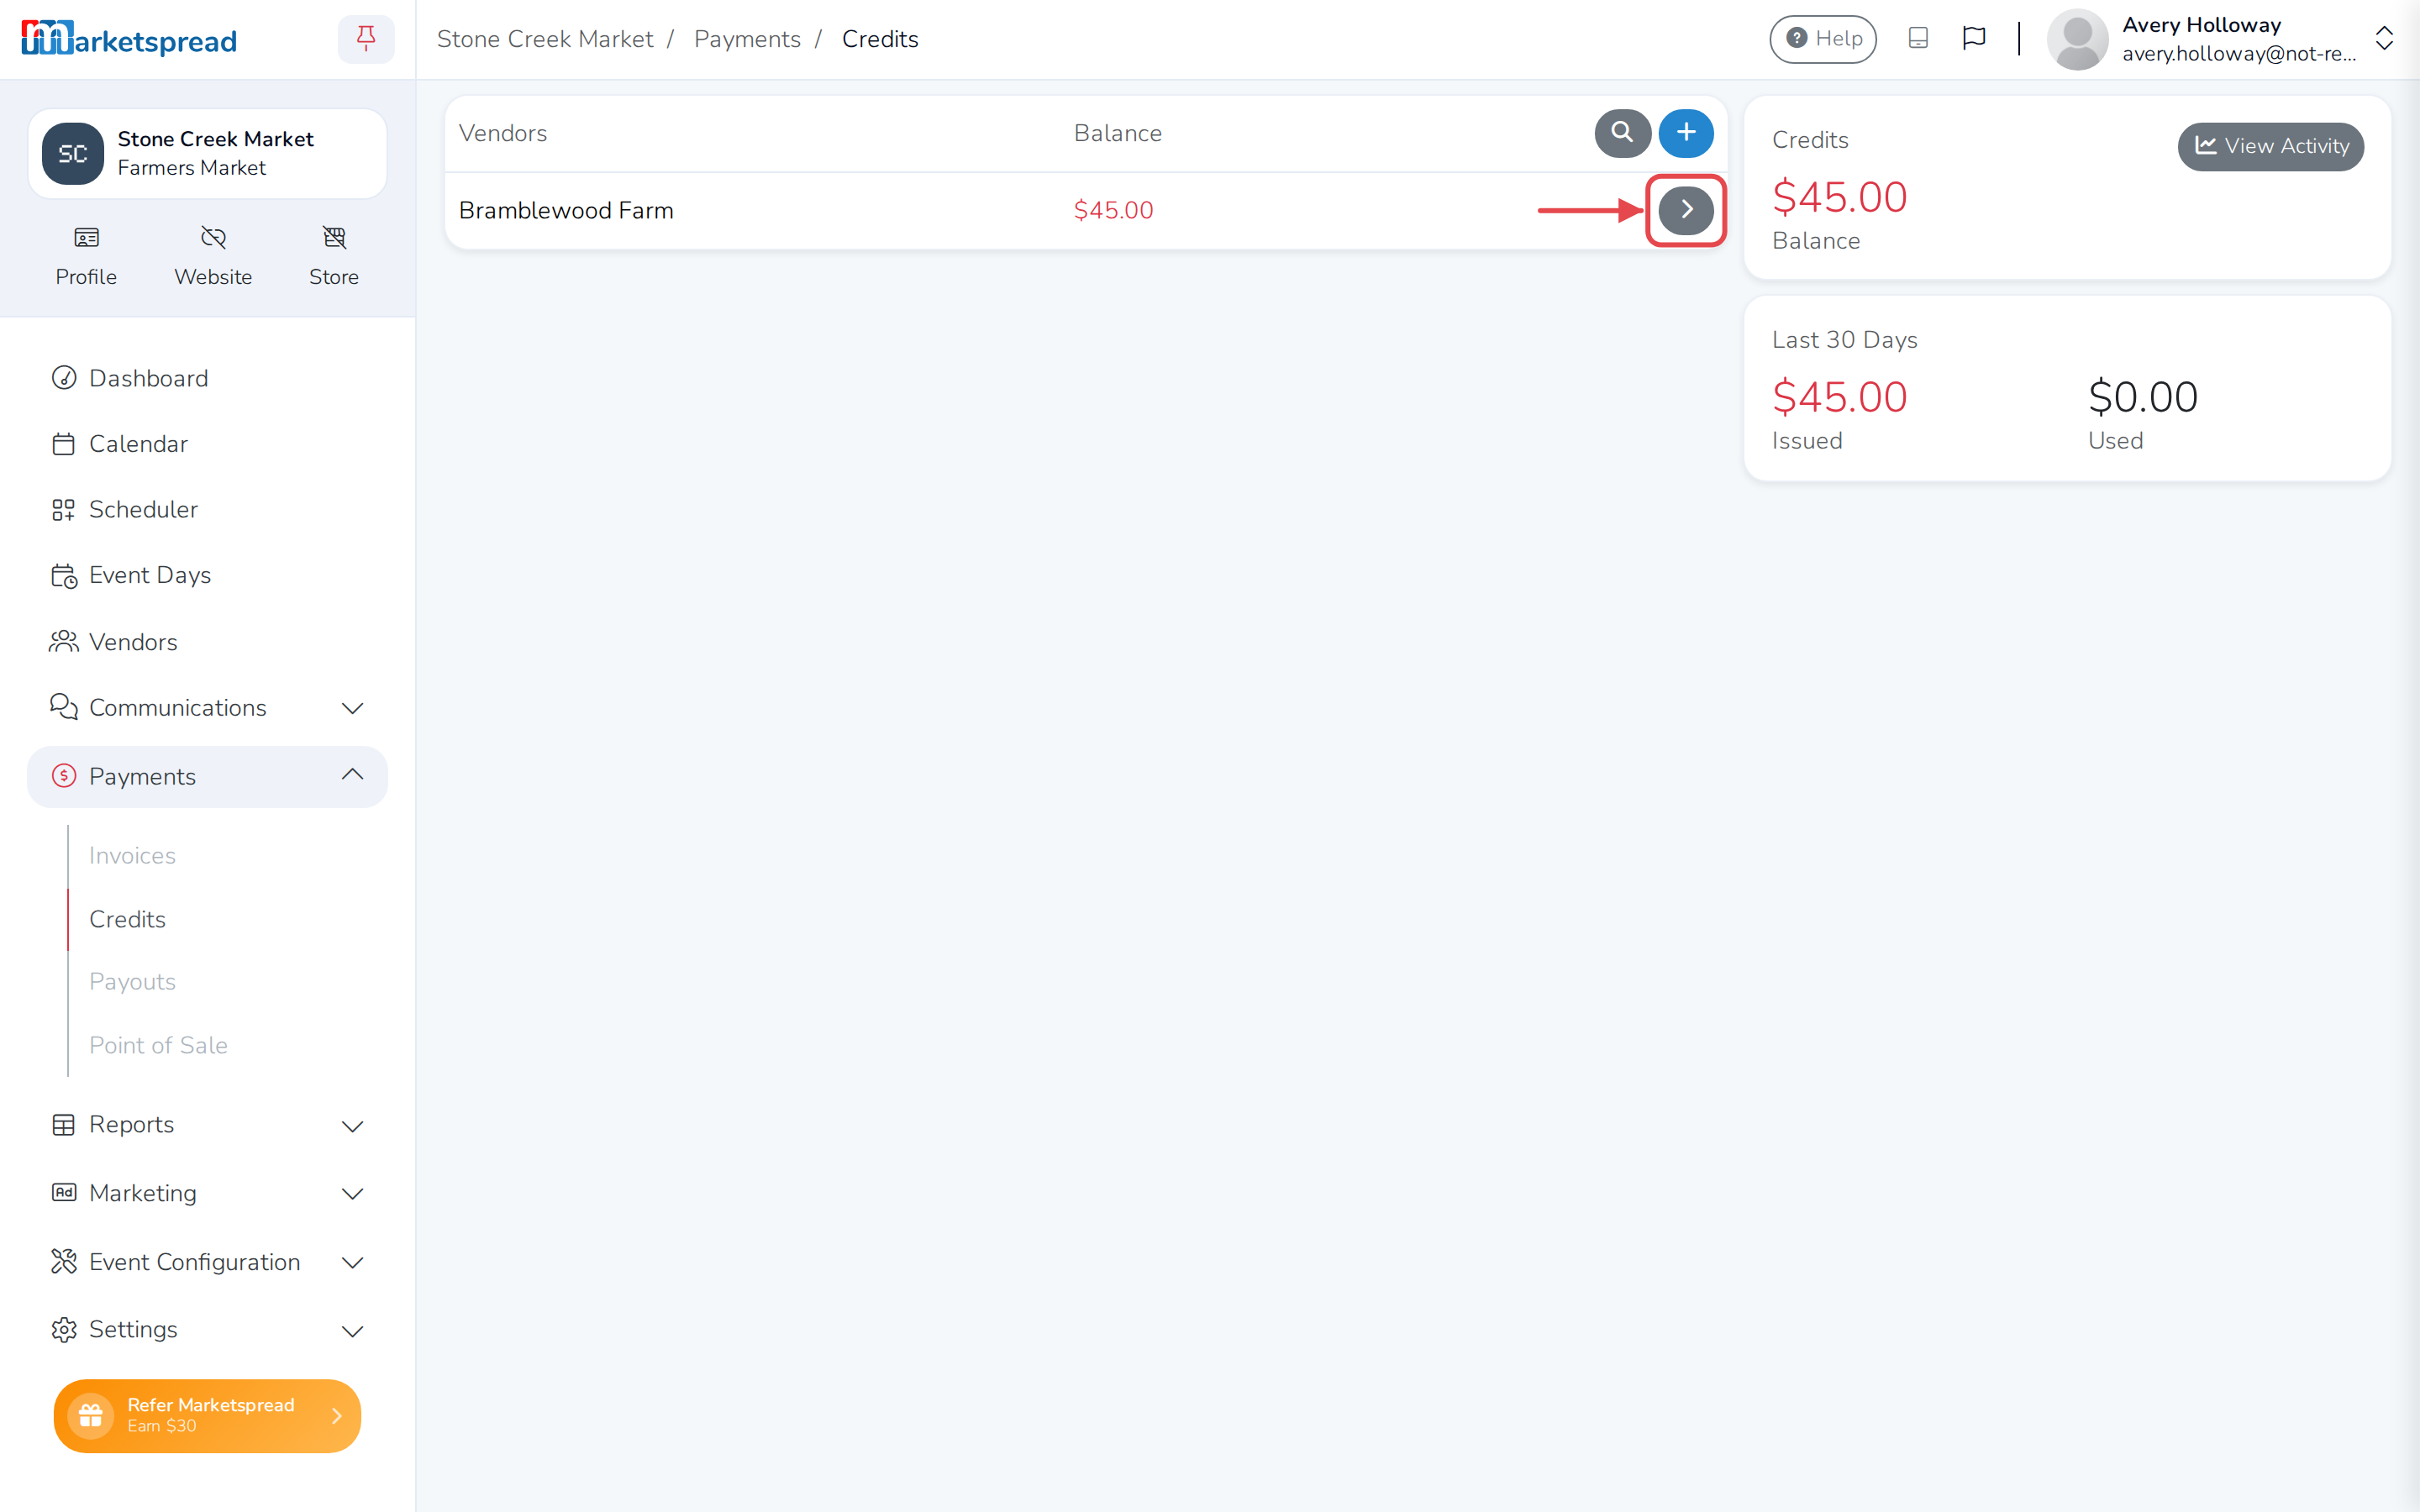Expand the Communications menu
The image size is (2420, 1512).
(207, 708)
